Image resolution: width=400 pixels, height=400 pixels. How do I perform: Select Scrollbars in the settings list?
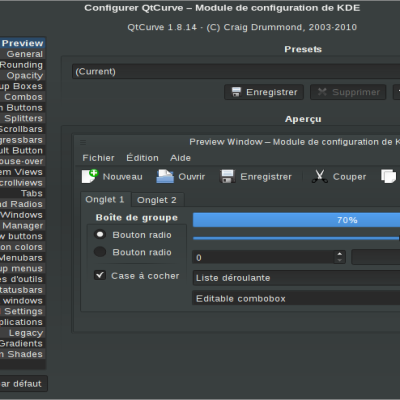22,129
